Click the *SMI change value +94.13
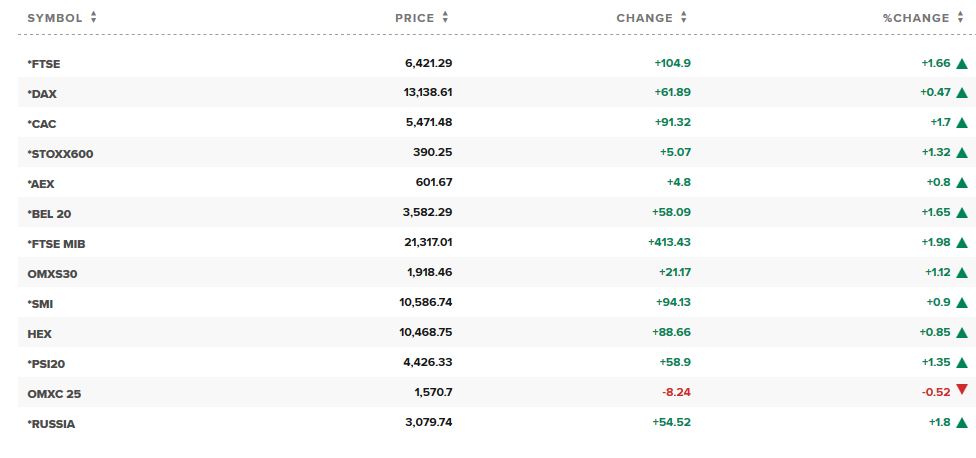The height and width of the screenshot is (458, 976). [x=673, y=302]
